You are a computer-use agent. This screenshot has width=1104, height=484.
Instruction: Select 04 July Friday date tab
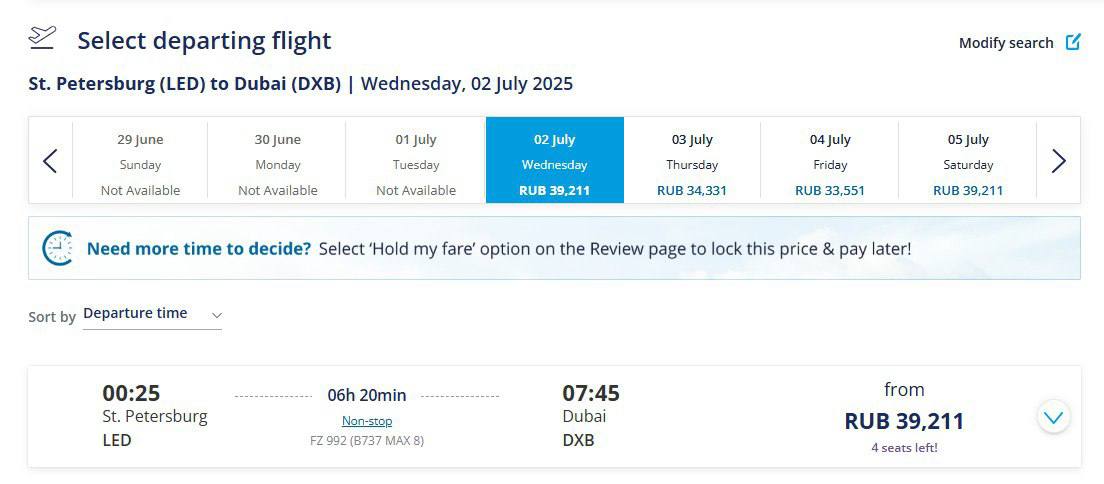point(829,161)
